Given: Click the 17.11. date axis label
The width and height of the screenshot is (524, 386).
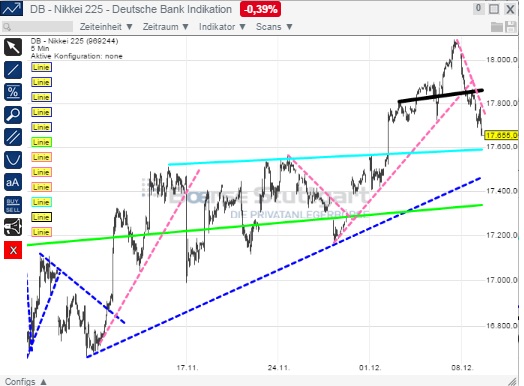Looking at the screenshot, I should (187, 368).
